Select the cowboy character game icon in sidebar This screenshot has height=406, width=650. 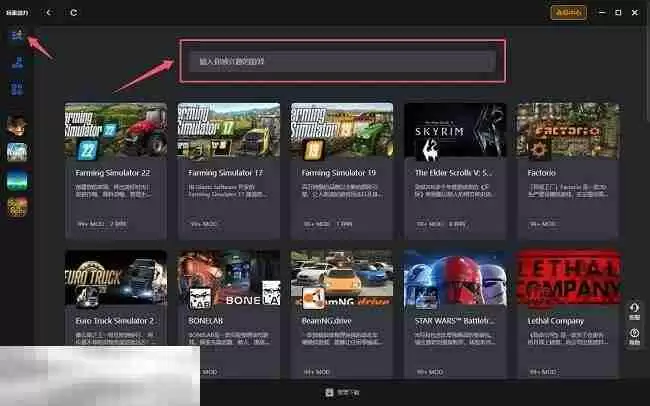pyautogui.click(x=16, y=125)
